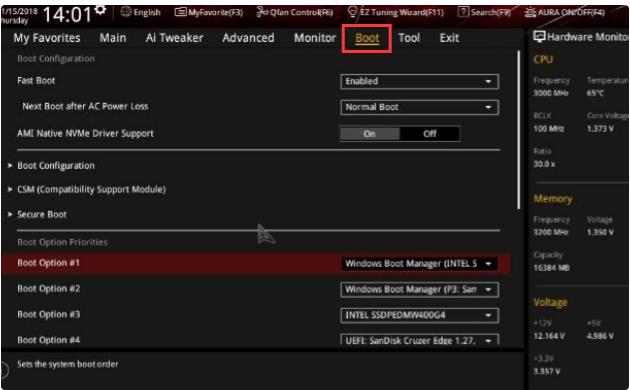The width and height of the screenshot is (630, 390).
Task: Click the settings gear next to the clock
Action: (101, 10)
